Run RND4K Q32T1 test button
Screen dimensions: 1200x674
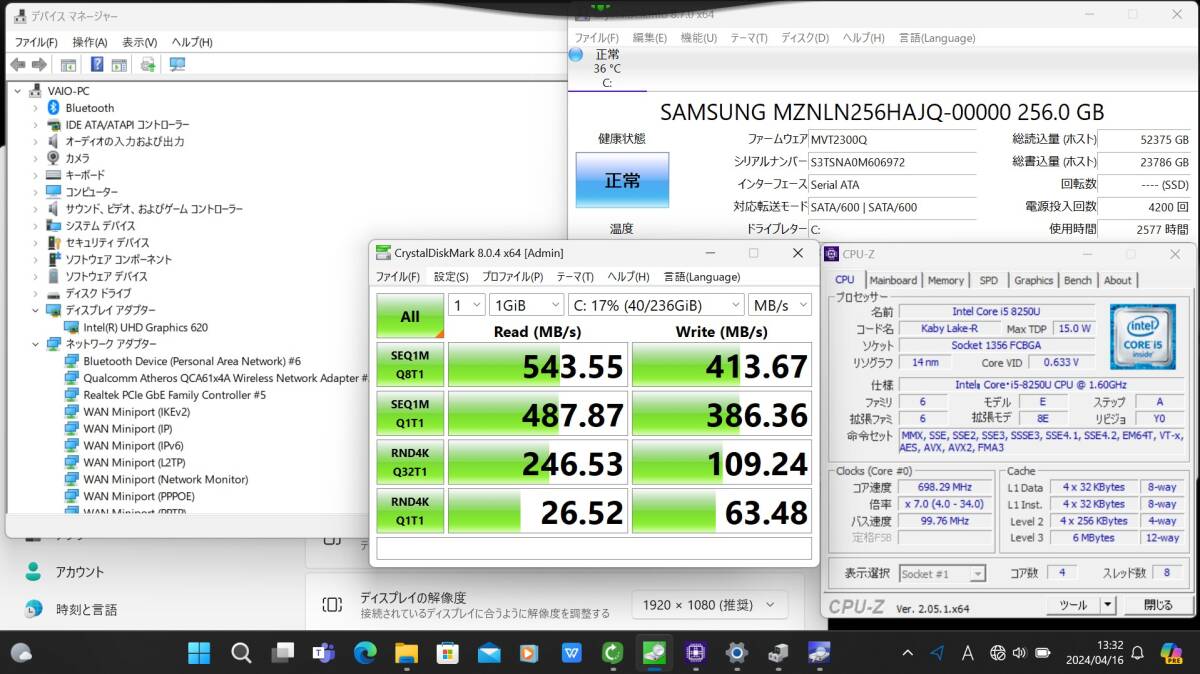tap(410, 462)
